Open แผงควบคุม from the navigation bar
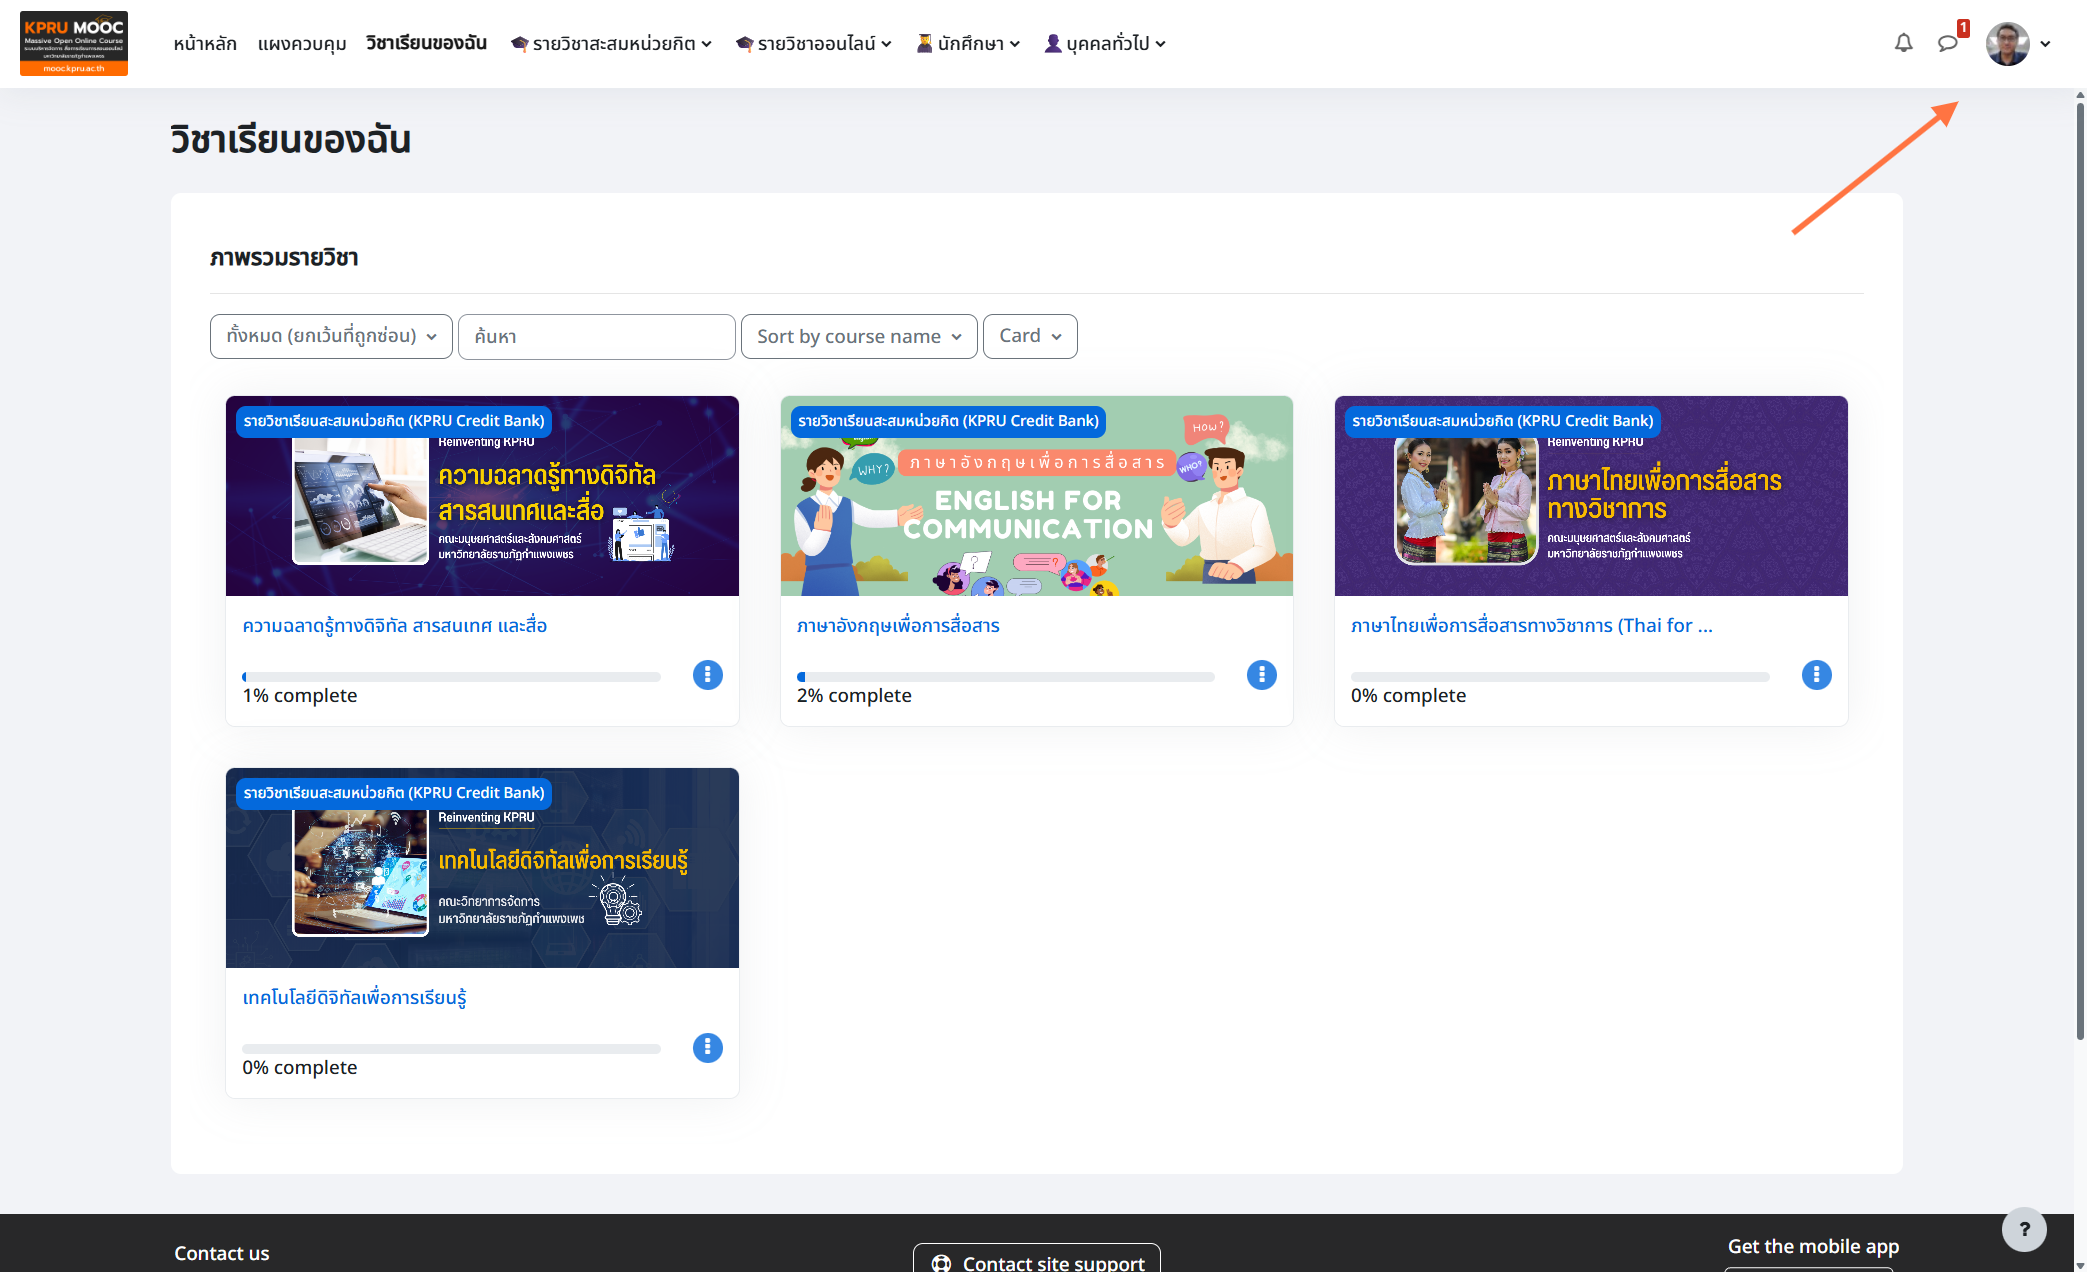Screen dimensions: 2087x1272 click(x=302, y=43)
